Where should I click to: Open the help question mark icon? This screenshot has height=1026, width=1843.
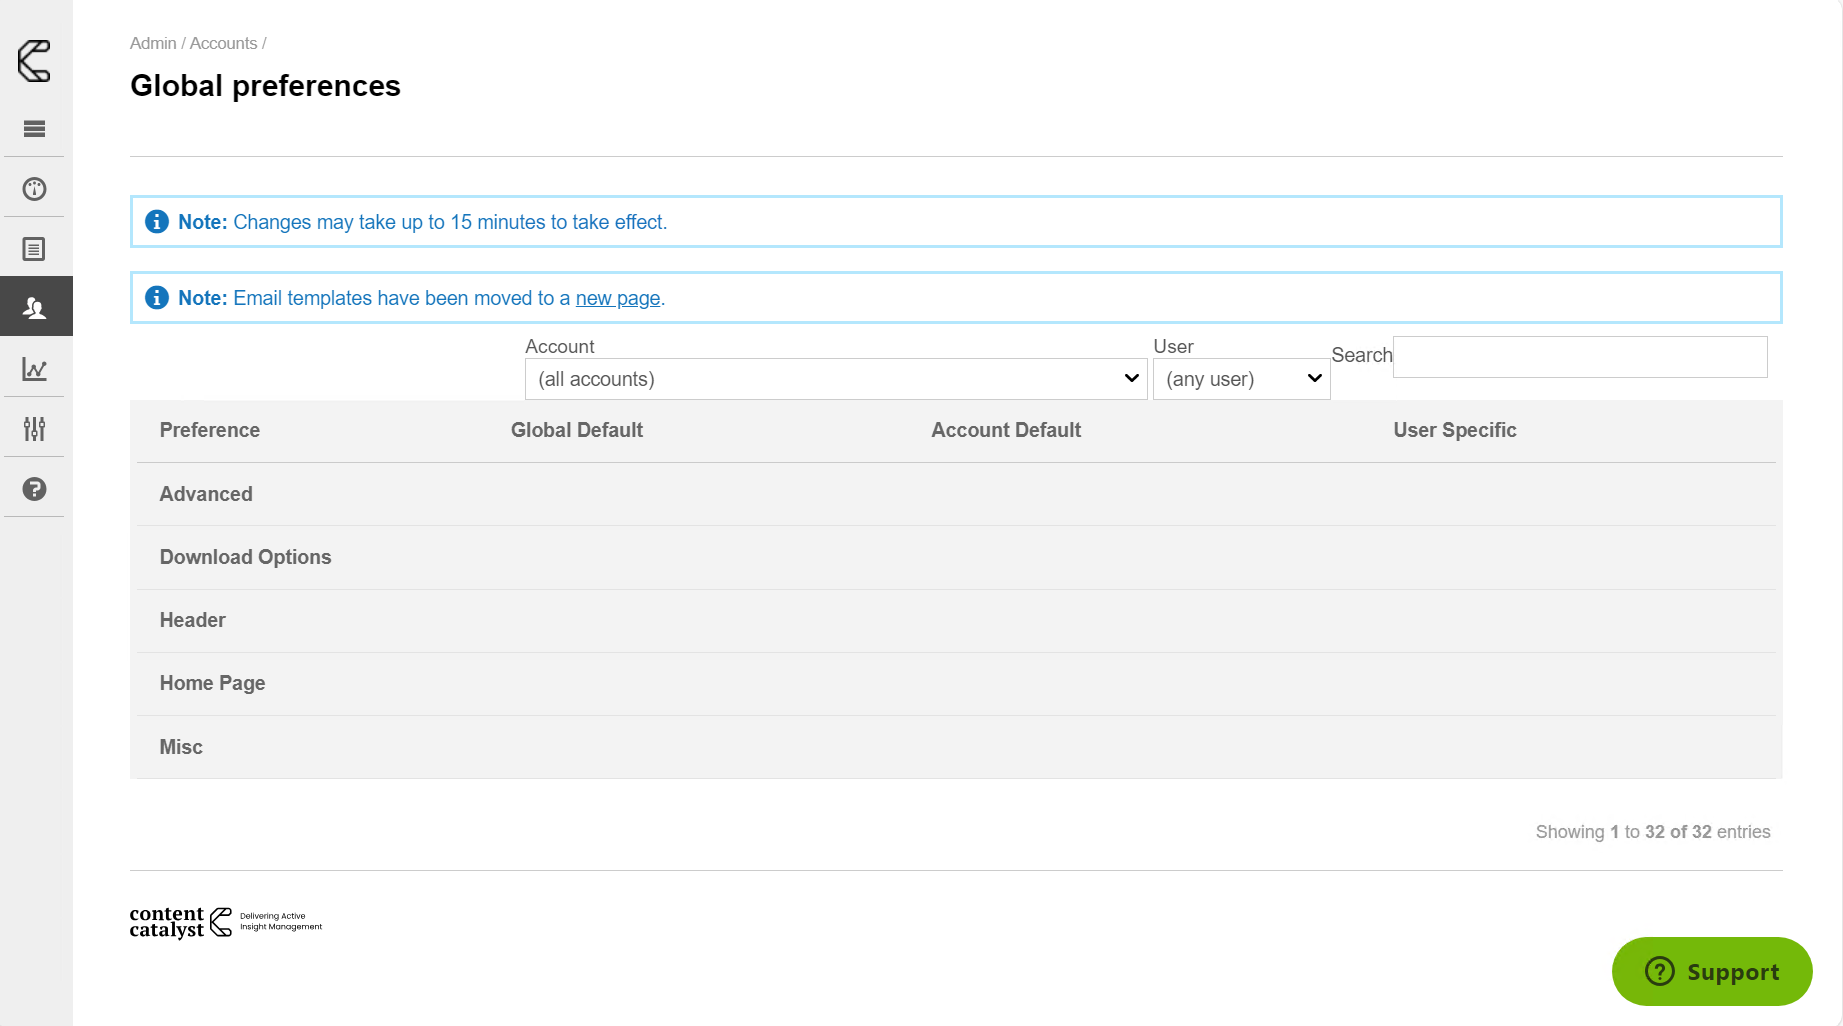point(35,489)
